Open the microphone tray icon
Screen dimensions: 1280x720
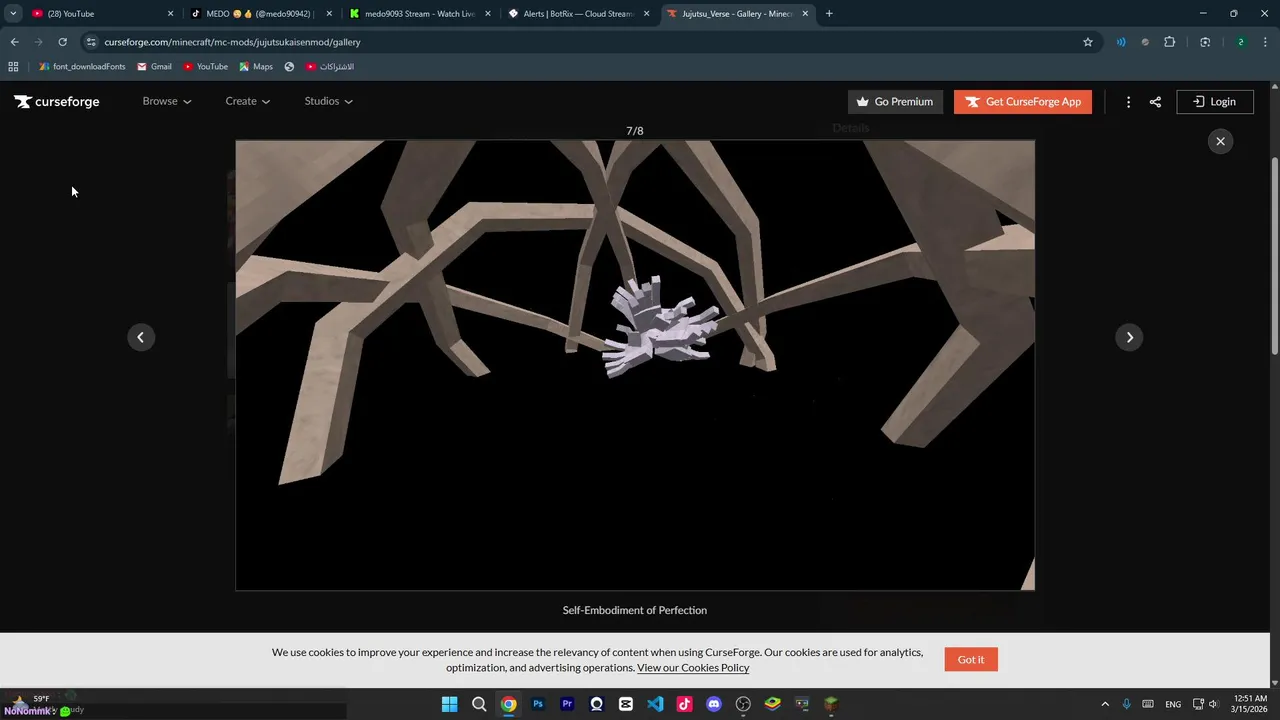point(1127,704)
